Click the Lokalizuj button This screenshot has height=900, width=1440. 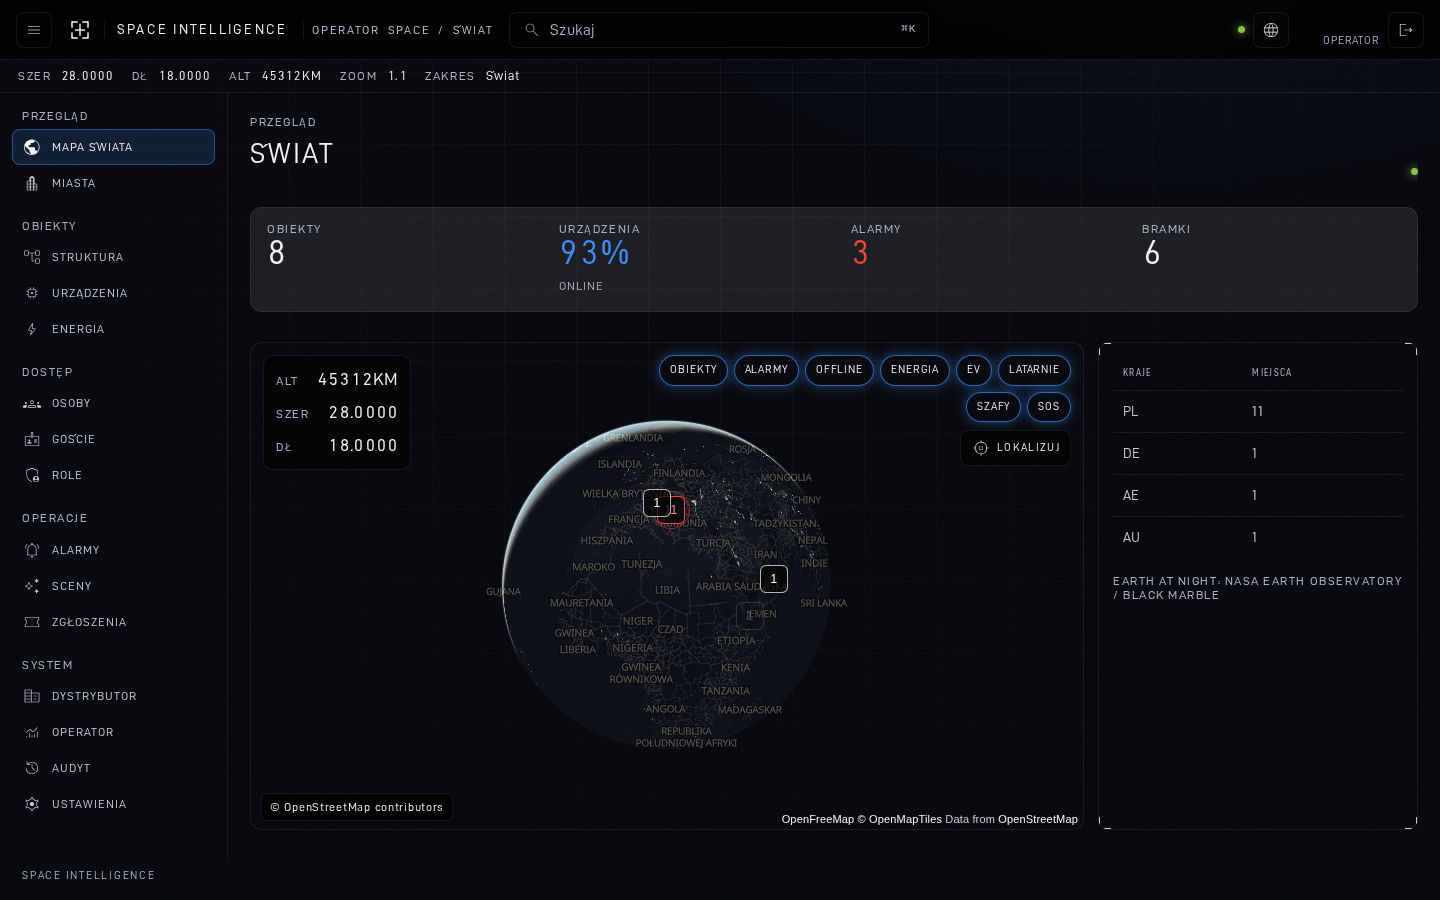coord(1015,448)
